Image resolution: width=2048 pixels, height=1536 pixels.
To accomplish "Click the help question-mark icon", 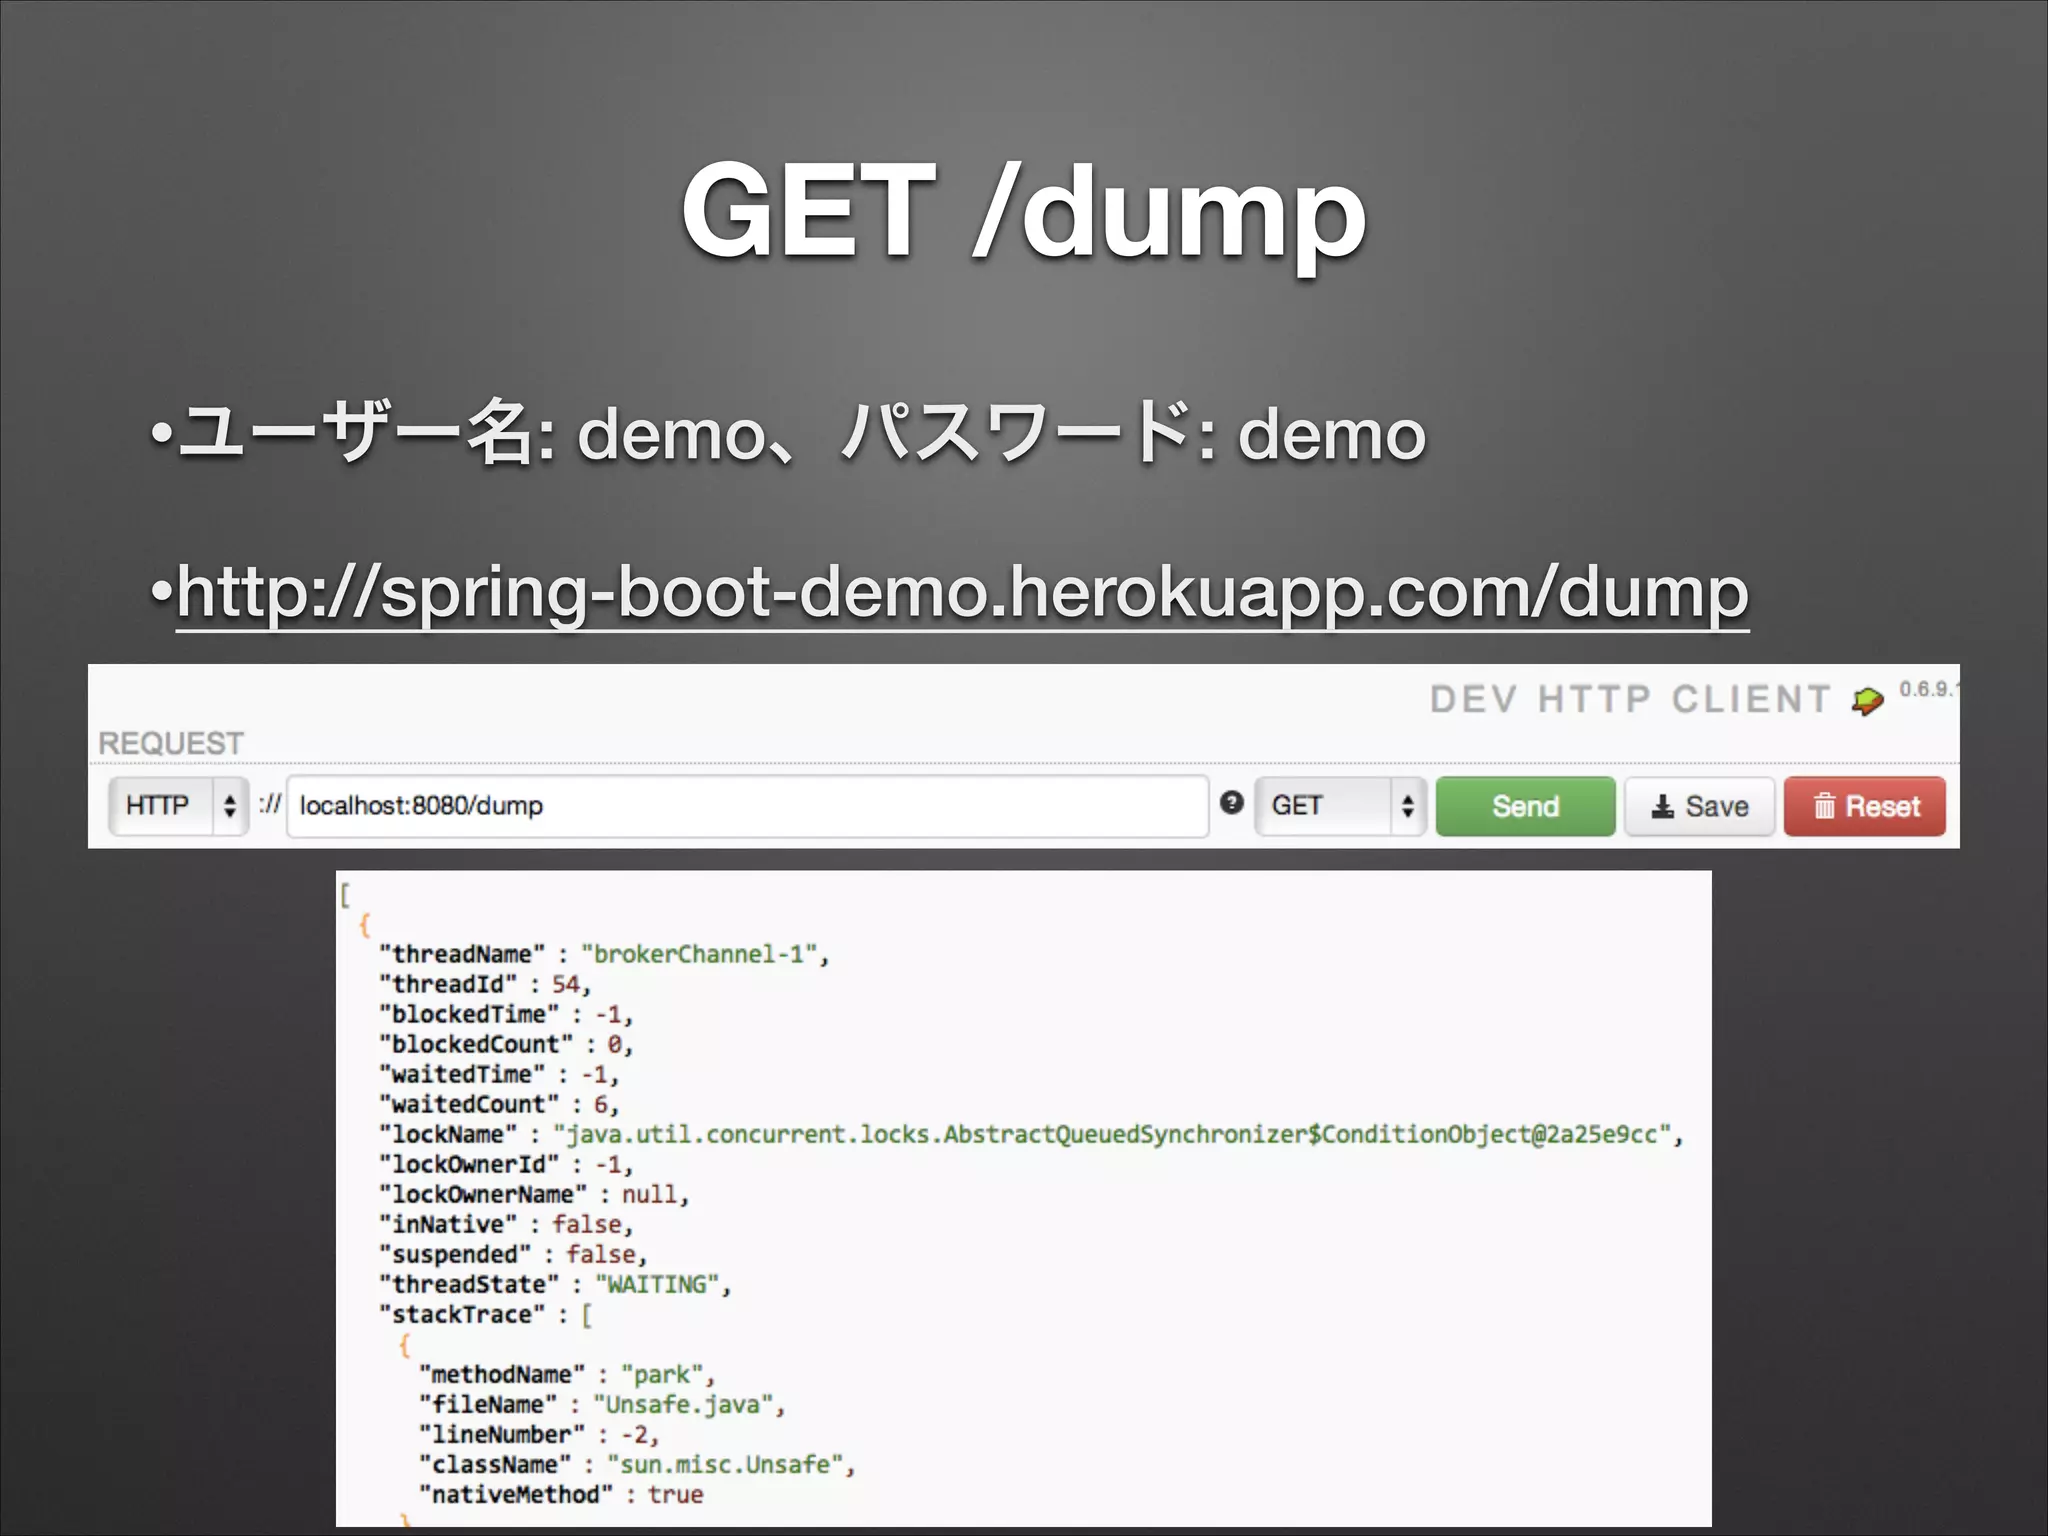I will point(1232,802).
